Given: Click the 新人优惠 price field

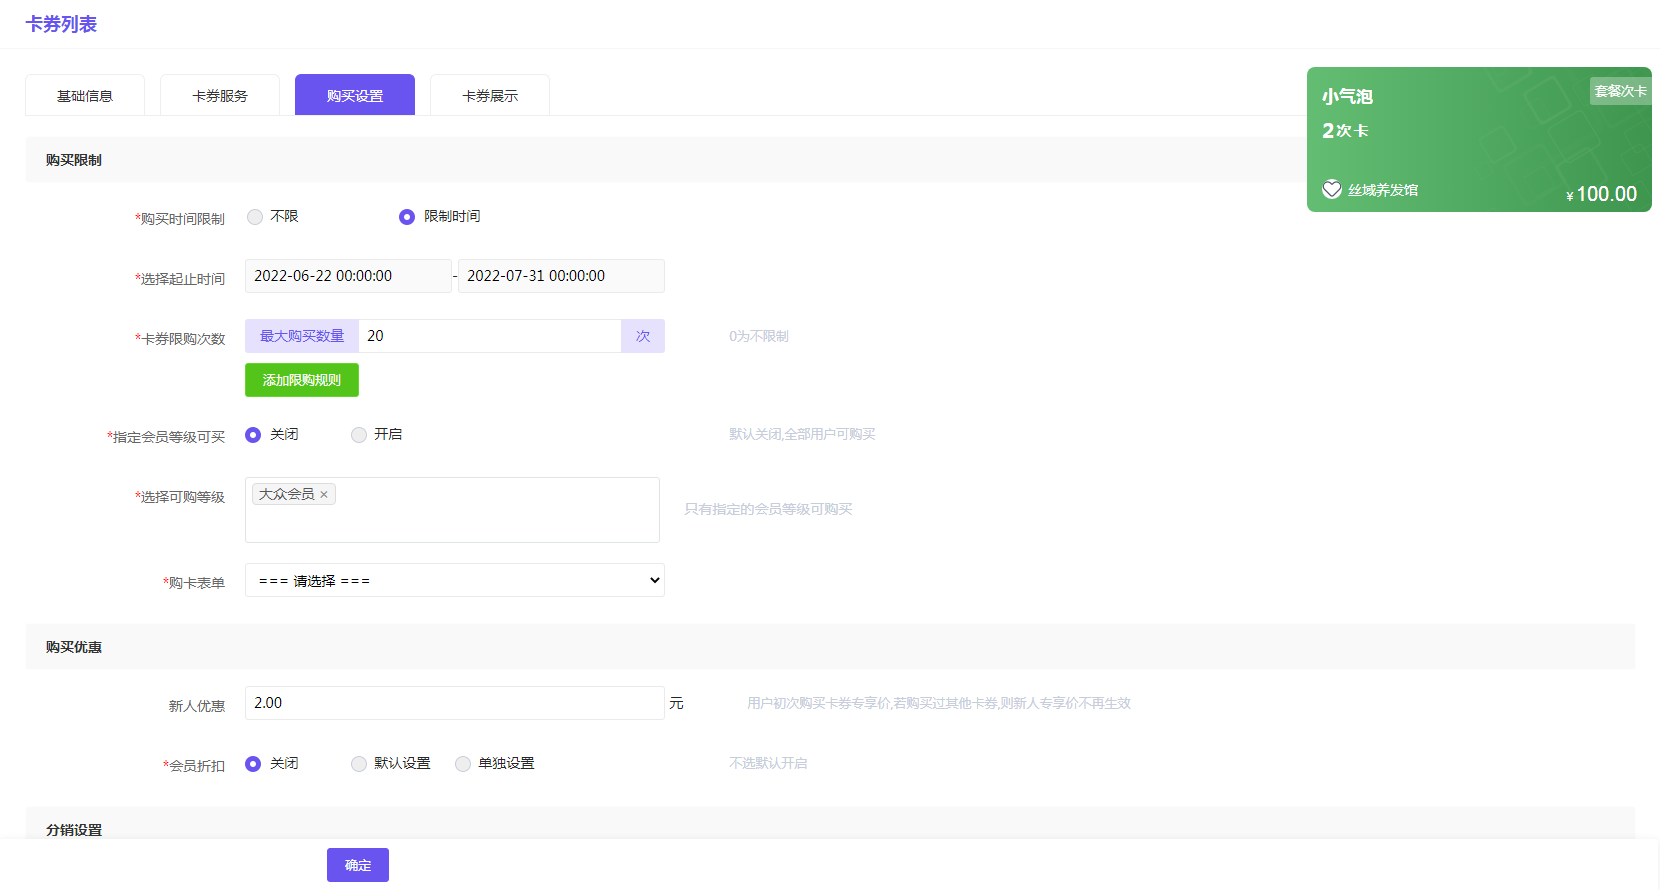Looking at the screenshot, I should pos(455,703).
